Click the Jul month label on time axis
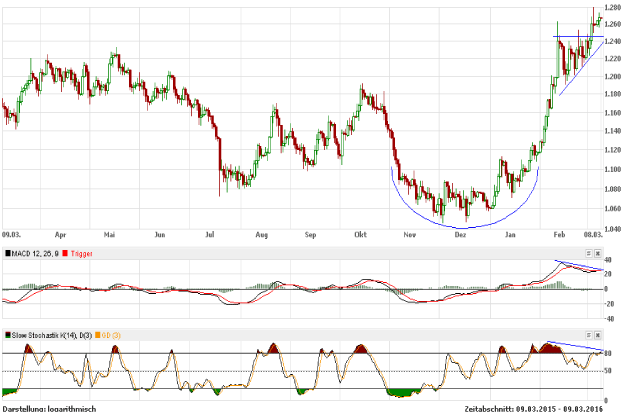 pyautogui.click(x=210, y=236)
